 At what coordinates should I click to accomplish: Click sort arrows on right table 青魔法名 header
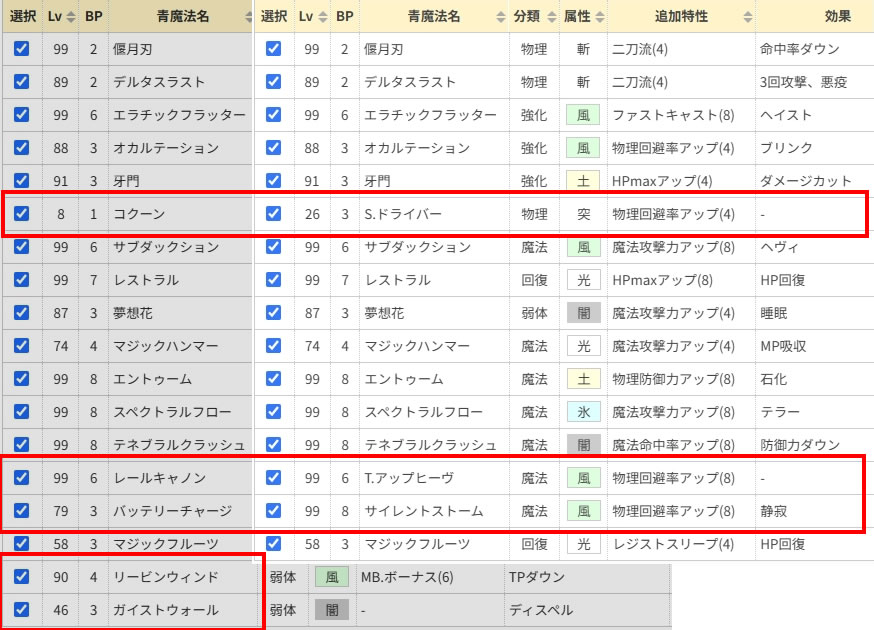(500, 17)
